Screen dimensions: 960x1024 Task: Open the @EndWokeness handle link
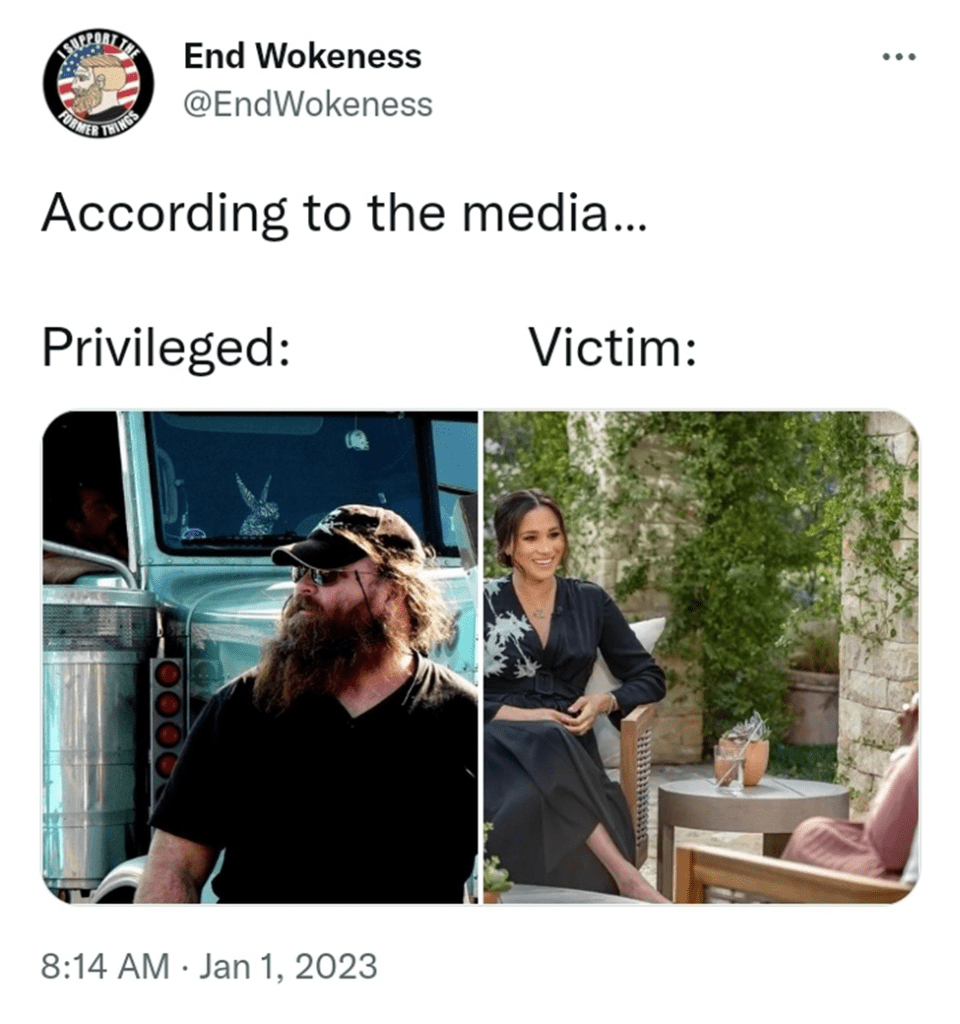tap(308, 104)
